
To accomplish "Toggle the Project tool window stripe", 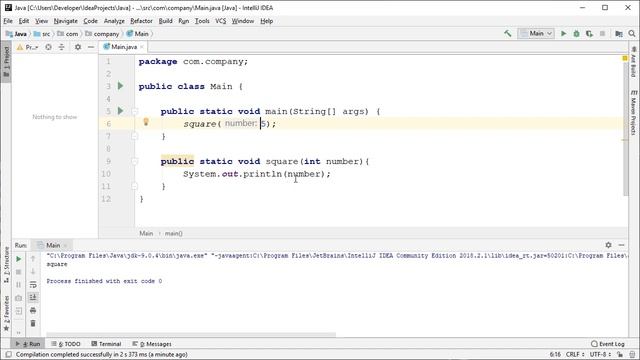I will [x=6, y=61].
